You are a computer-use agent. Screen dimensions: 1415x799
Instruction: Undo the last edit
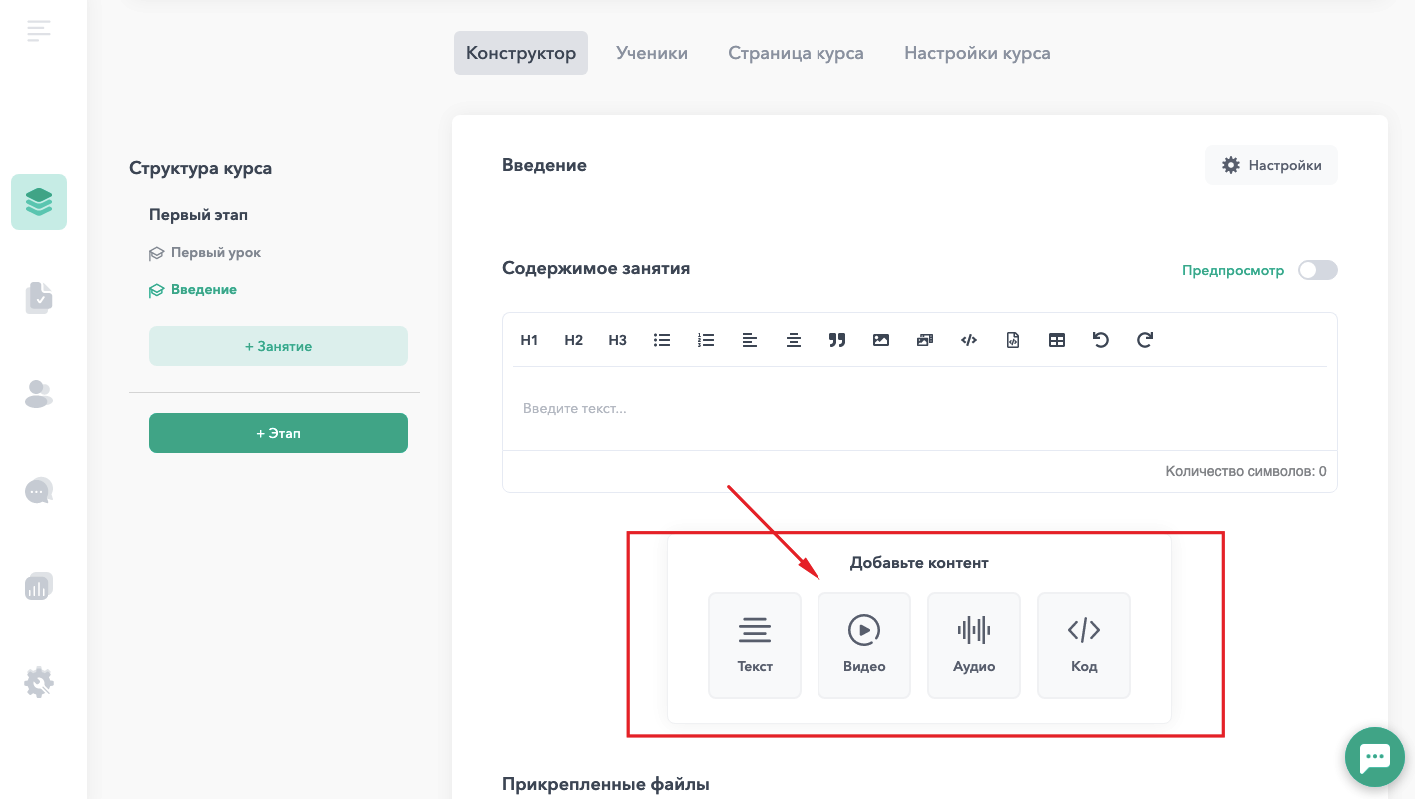(x=1101, y=340)
